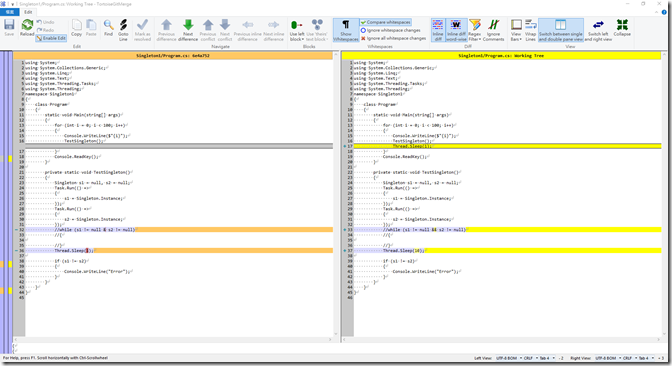Image resolution: width=672 pixels, height=366 pixels.
Task: Click the Paste icon
Action: tap(91, 28)
